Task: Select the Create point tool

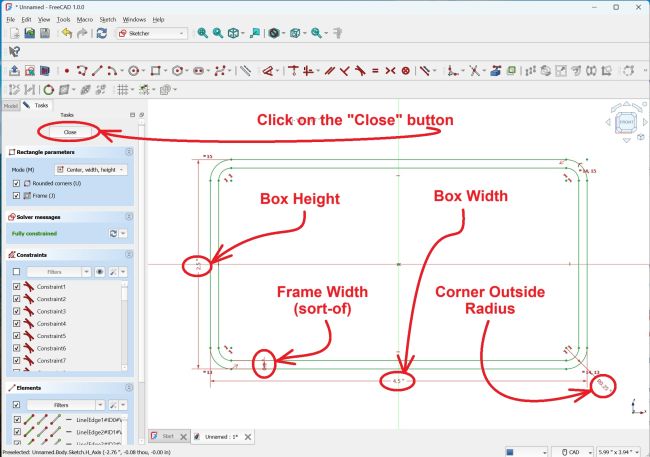Action: click(67, 71)
